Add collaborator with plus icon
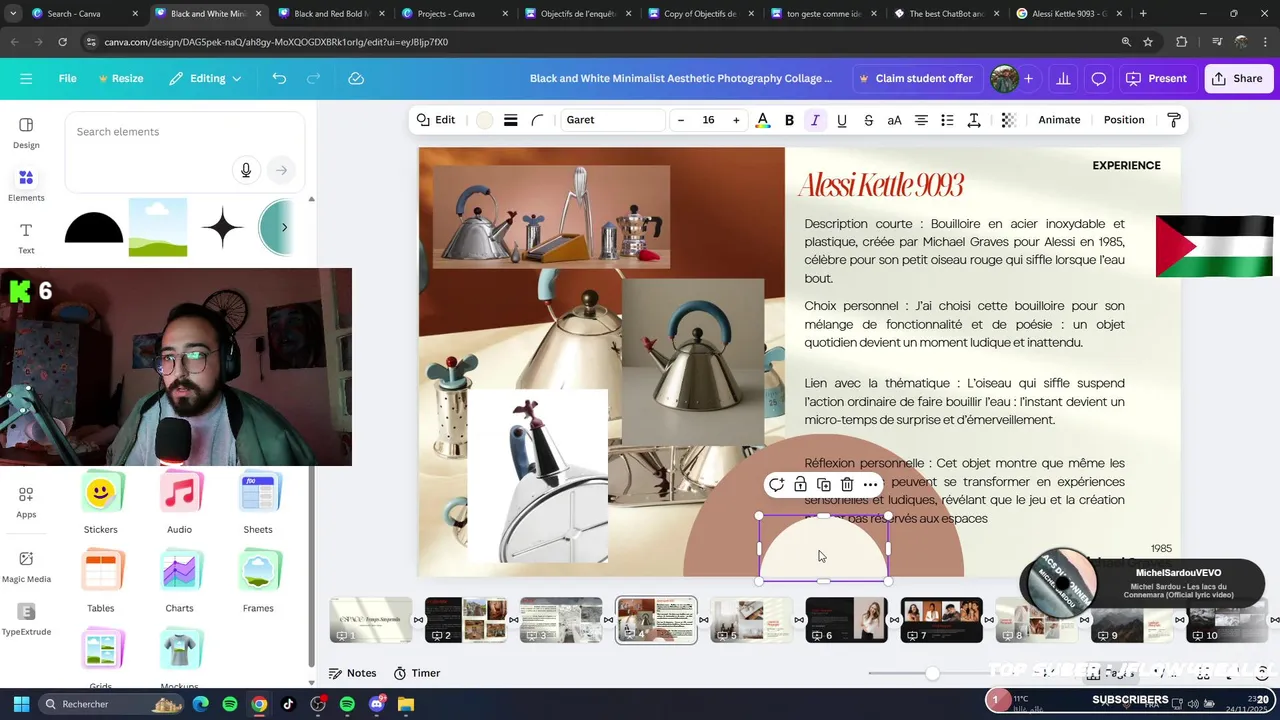Image resolution: width=1280 pixels, height=720 pixels. (x=1028, y=78)
